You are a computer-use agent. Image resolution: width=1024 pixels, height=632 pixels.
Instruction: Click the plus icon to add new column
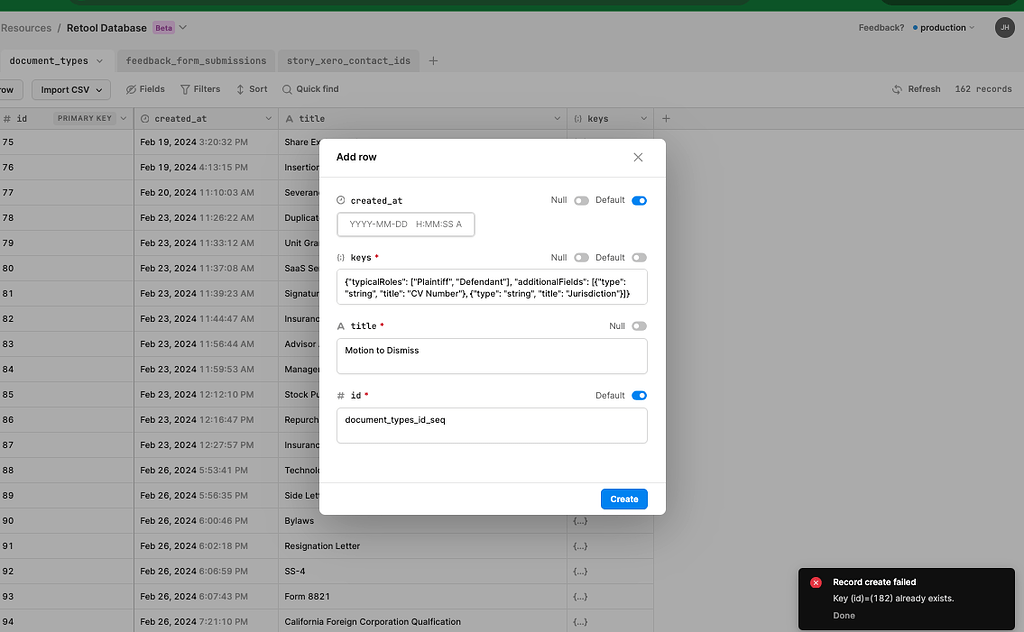point(665,119)
